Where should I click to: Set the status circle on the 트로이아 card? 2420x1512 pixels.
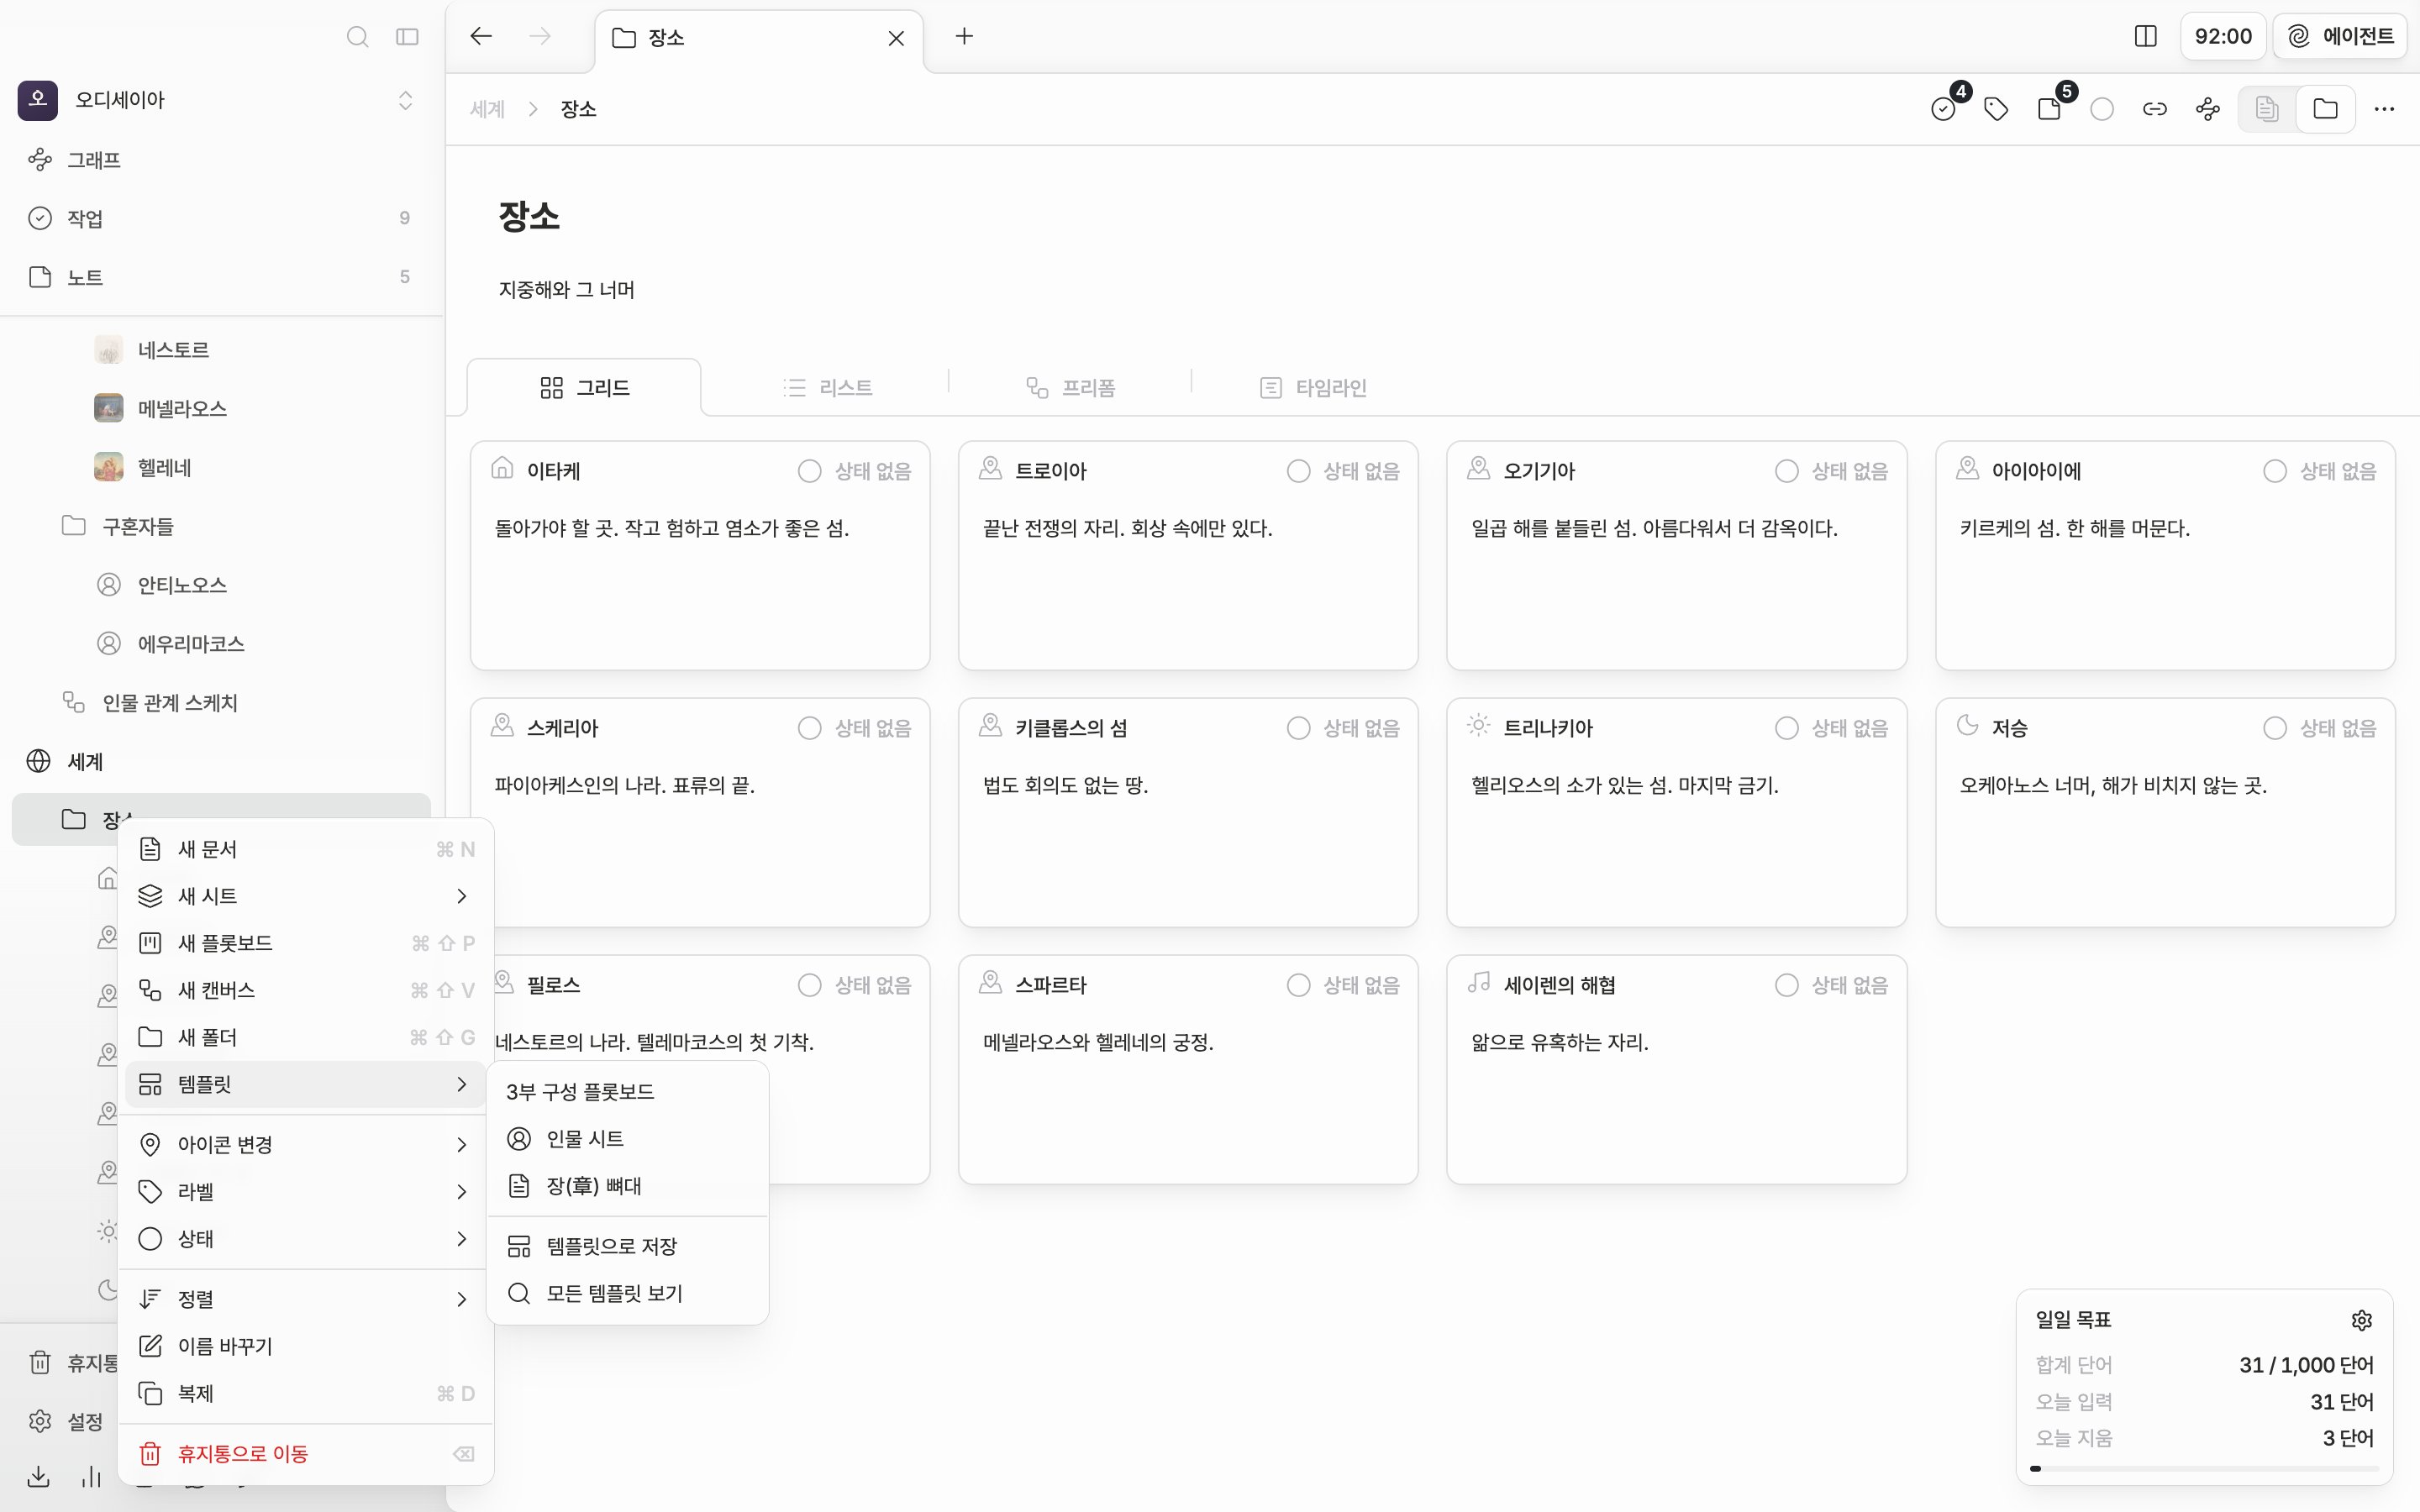pyautogui.click(x=1298, y=471)
